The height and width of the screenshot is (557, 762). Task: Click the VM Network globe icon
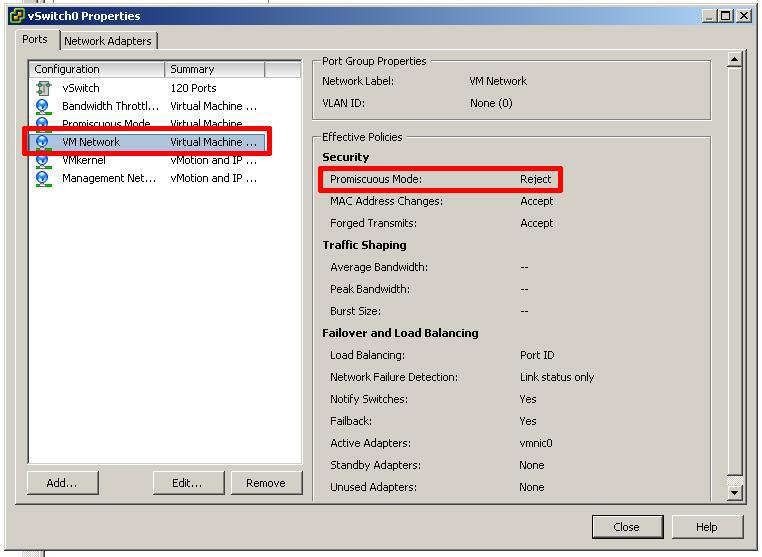[x=43, y=142]
